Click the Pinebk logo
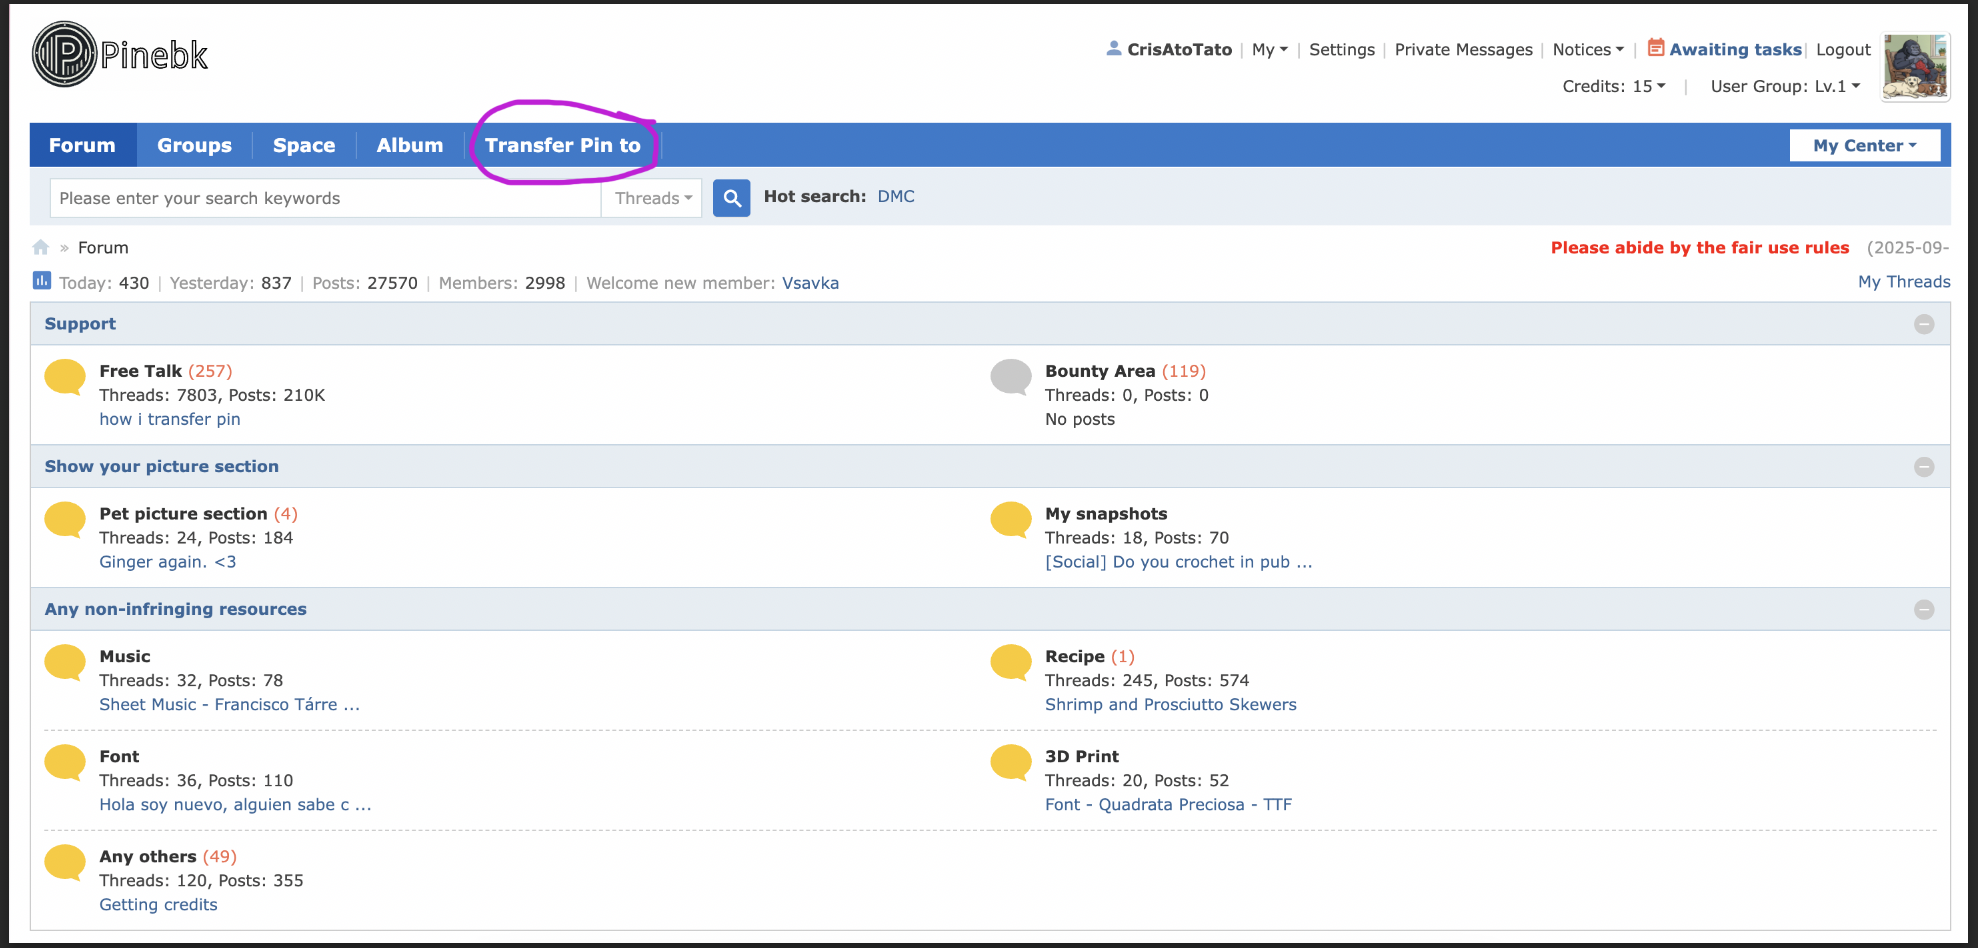The image size is (1978, 948). click(121, 54)
